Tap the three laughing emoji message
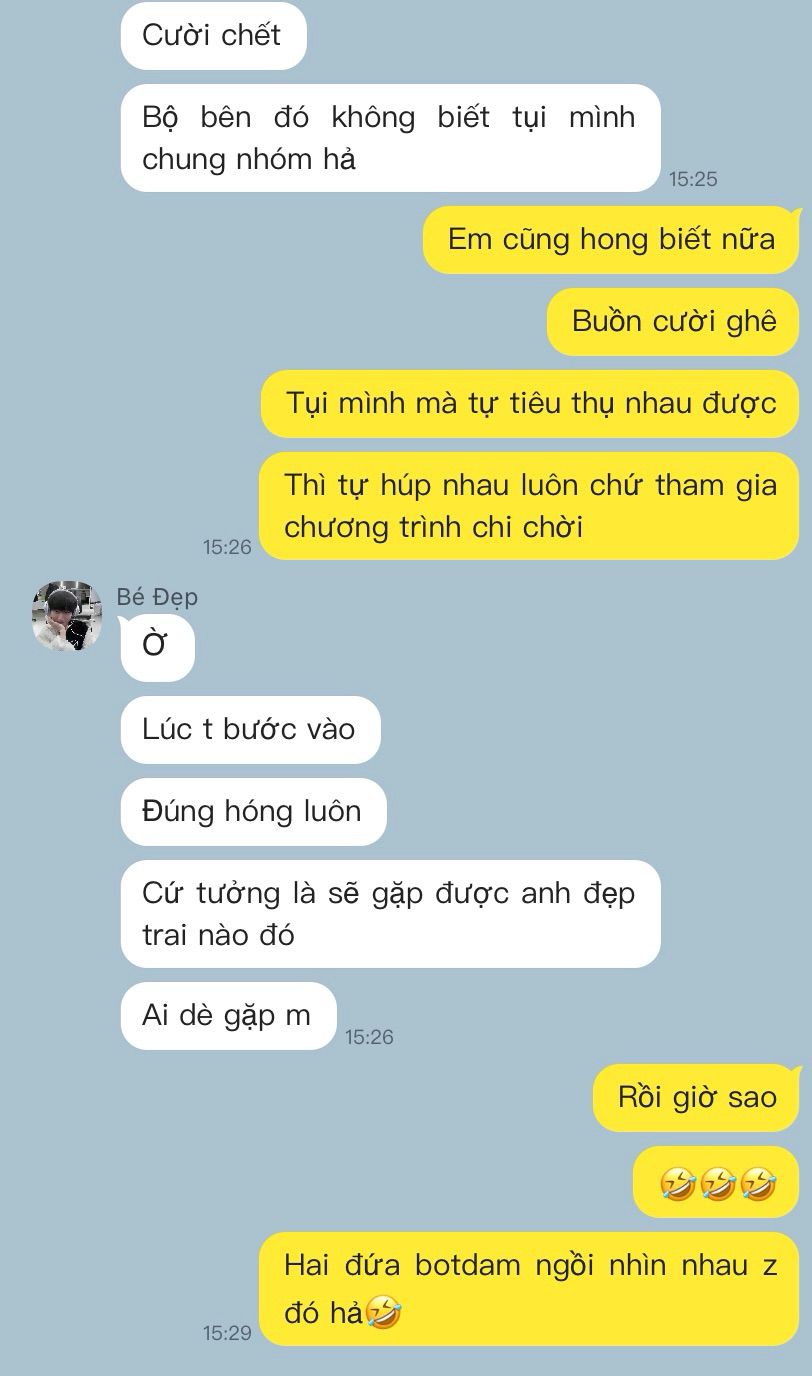The height and width of the screenshot is (1376, 812). tap(717, 1182)
